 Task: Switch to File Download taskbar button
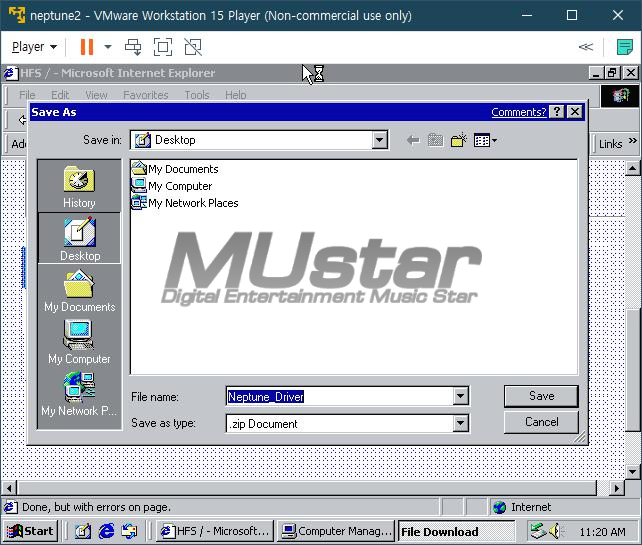456,531
